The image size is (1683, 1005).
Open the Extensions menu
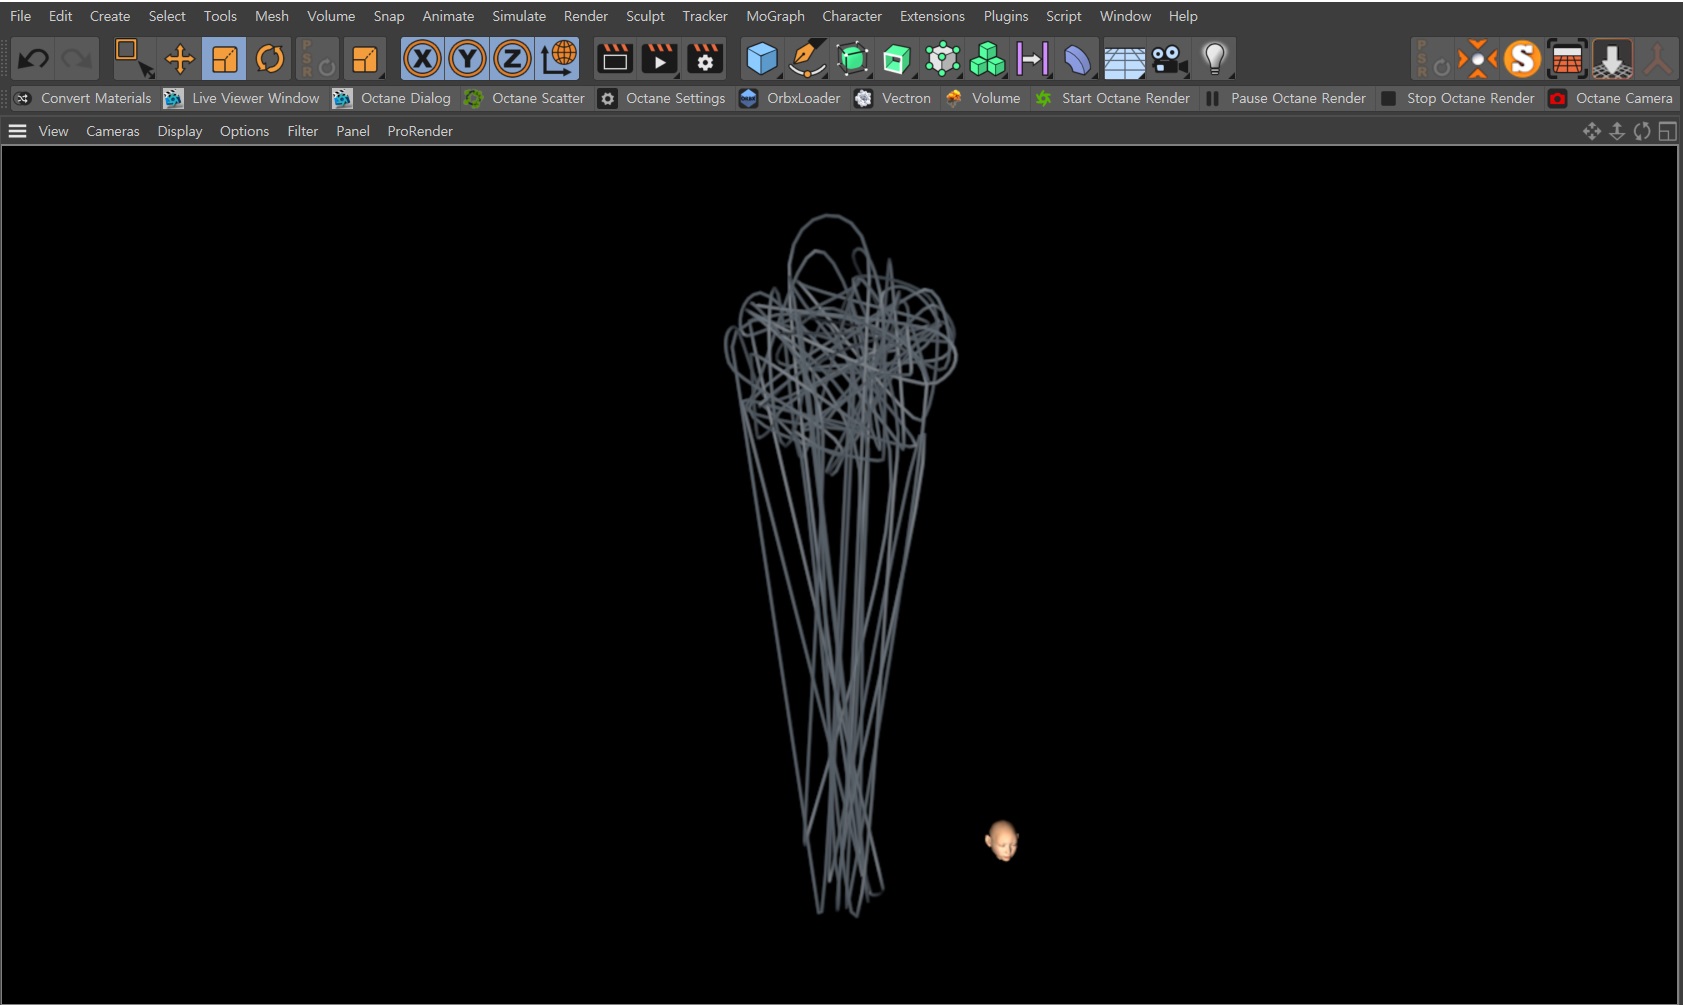coord(932,16)
